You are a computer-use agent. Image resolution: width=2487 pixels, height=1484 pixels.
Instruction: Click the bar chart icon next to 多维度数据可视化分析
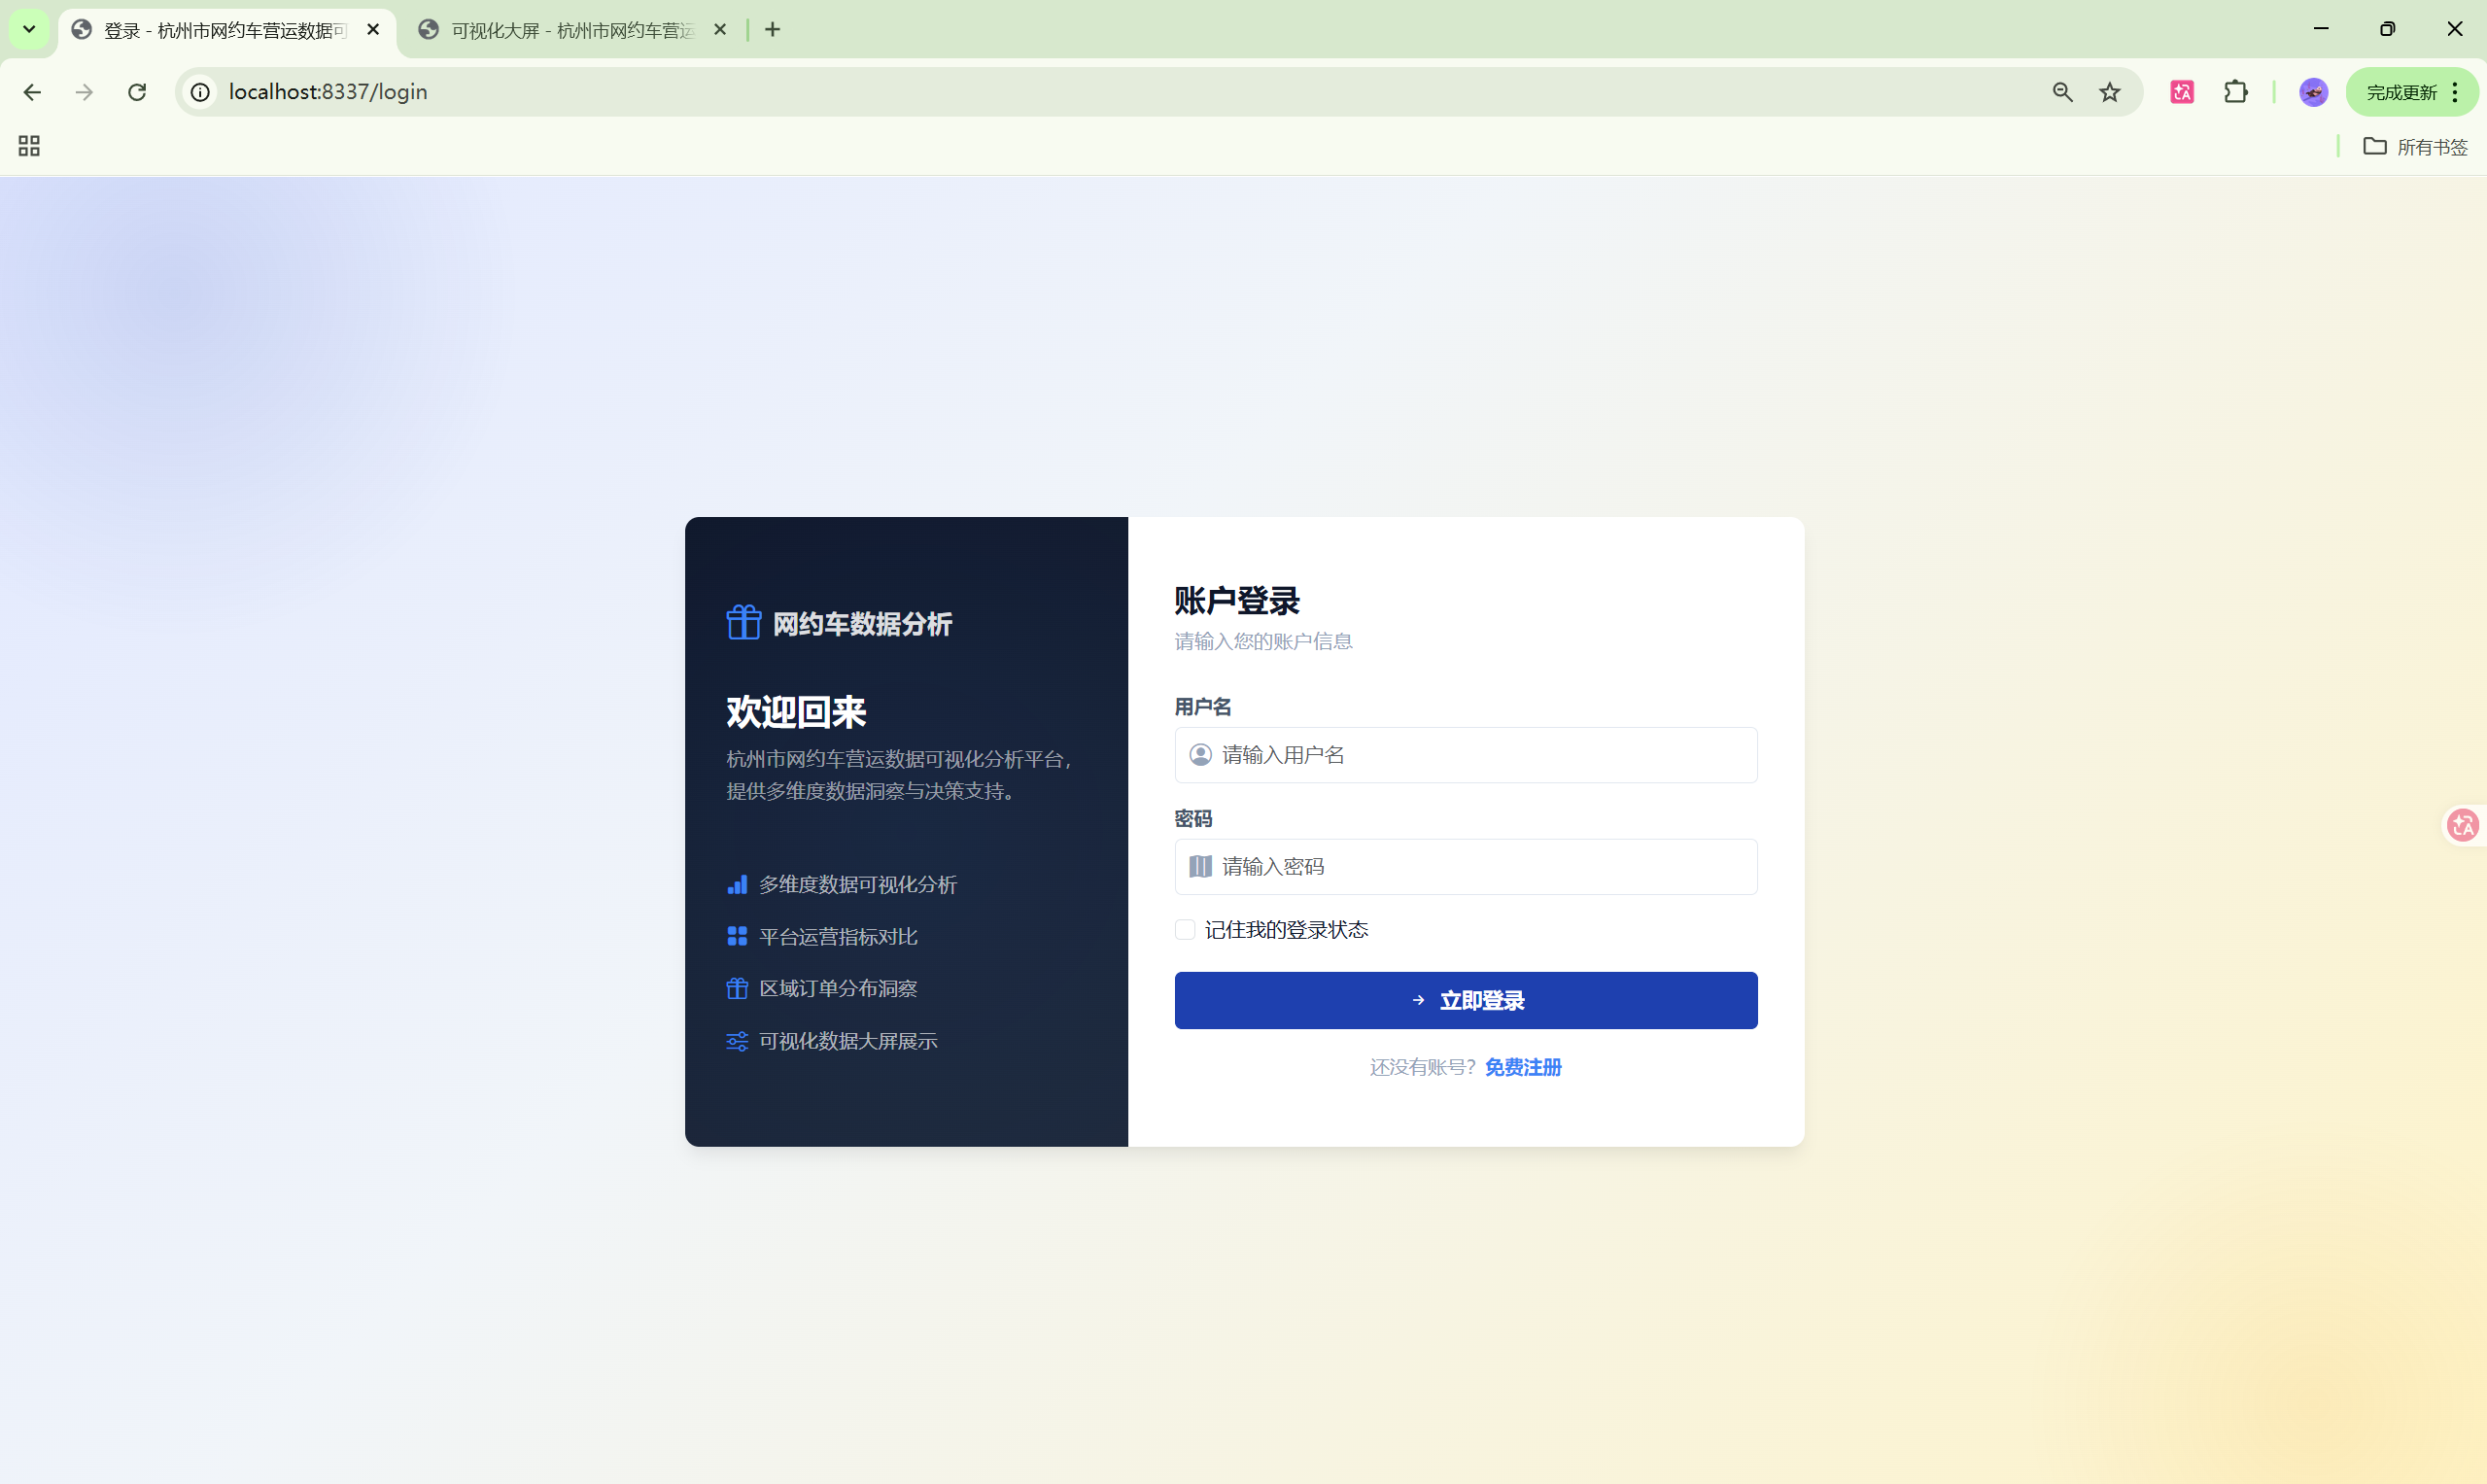click(737, 884)
